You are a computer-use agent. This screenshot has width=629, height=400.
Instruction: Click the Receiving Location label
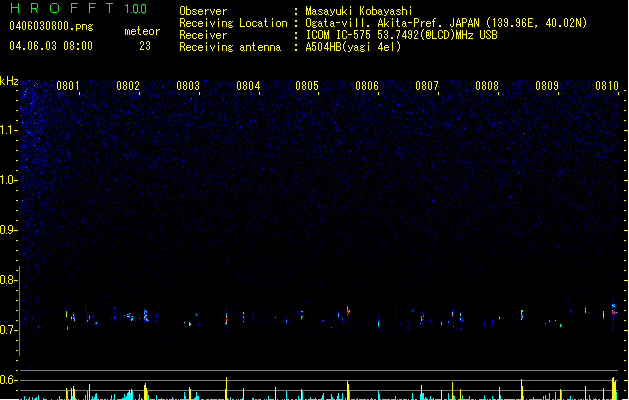pos(233,23)
